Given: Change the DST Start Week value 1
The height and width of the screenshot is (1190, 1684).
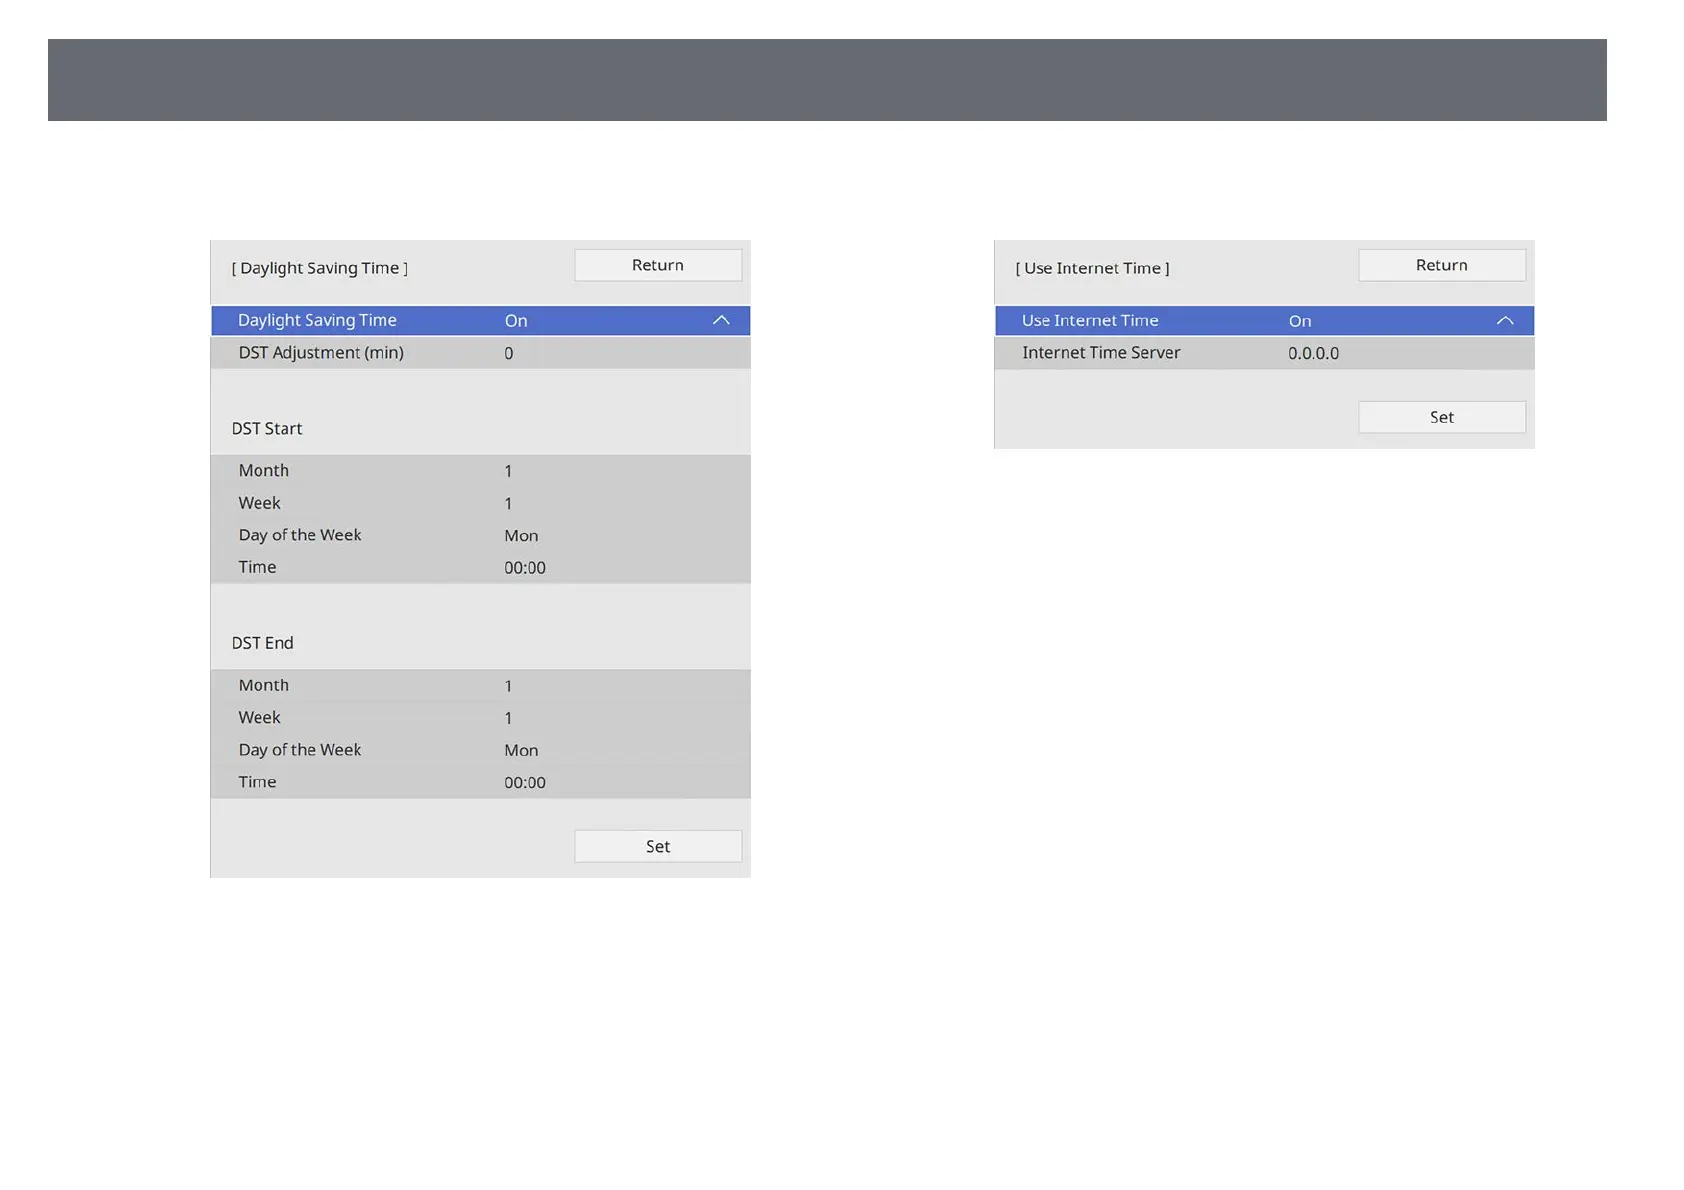Looking at the screenshot, I should (x=508, y=503).
